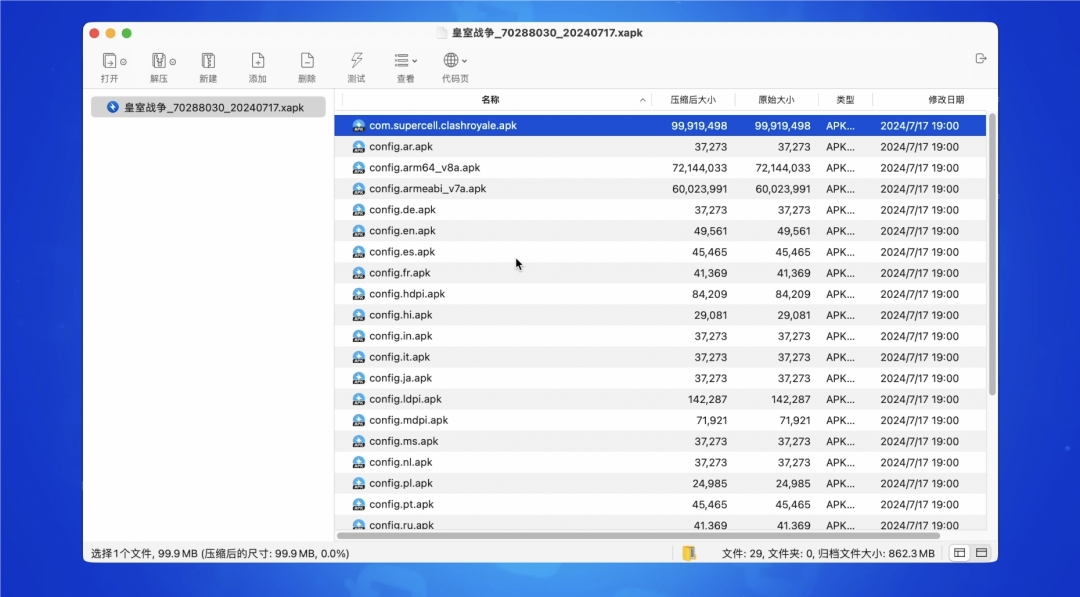Open the 代码页 (Code page) dropdown
The width and height of the screenshot is (1080, 597).
coord(455,61)
